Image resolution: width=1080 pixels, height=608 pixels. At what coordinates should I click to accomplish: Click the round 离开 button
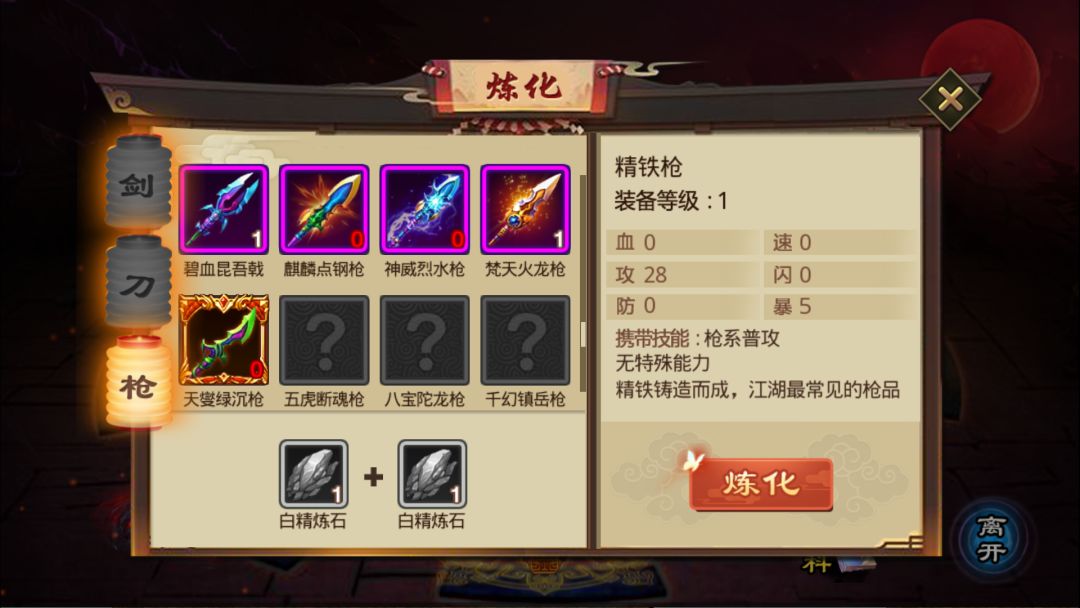992,539
